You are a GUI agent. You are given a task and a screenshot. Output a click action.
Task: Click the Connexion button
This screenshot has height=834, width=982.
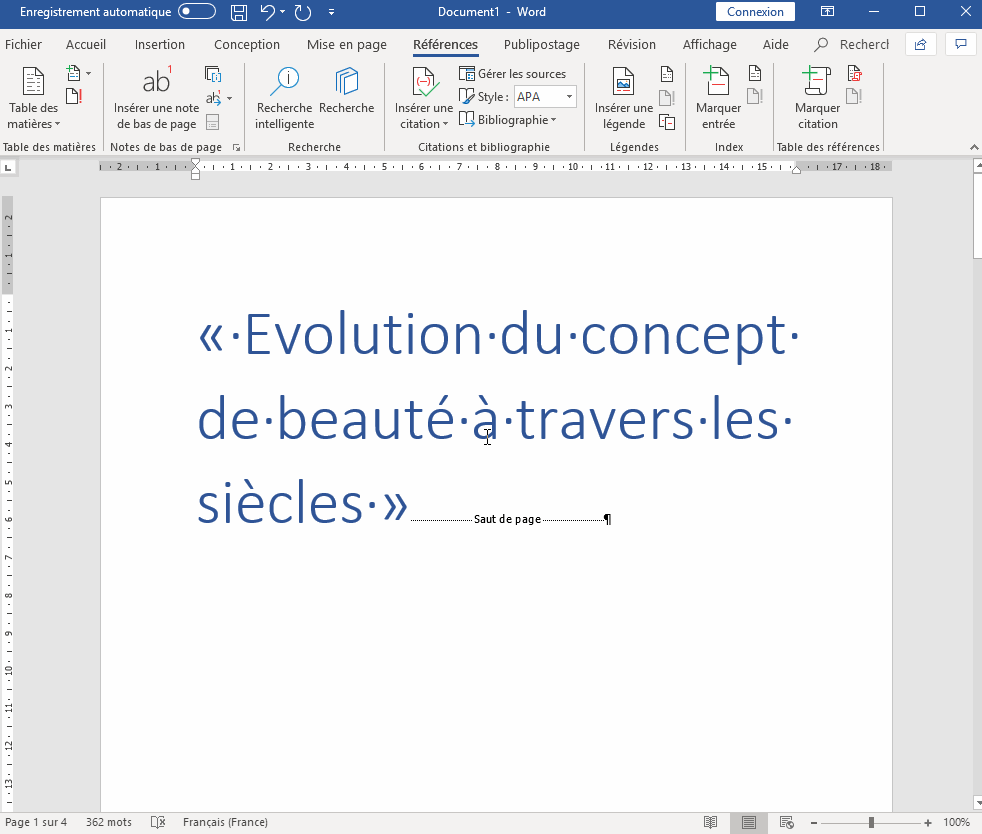point(755,12)
